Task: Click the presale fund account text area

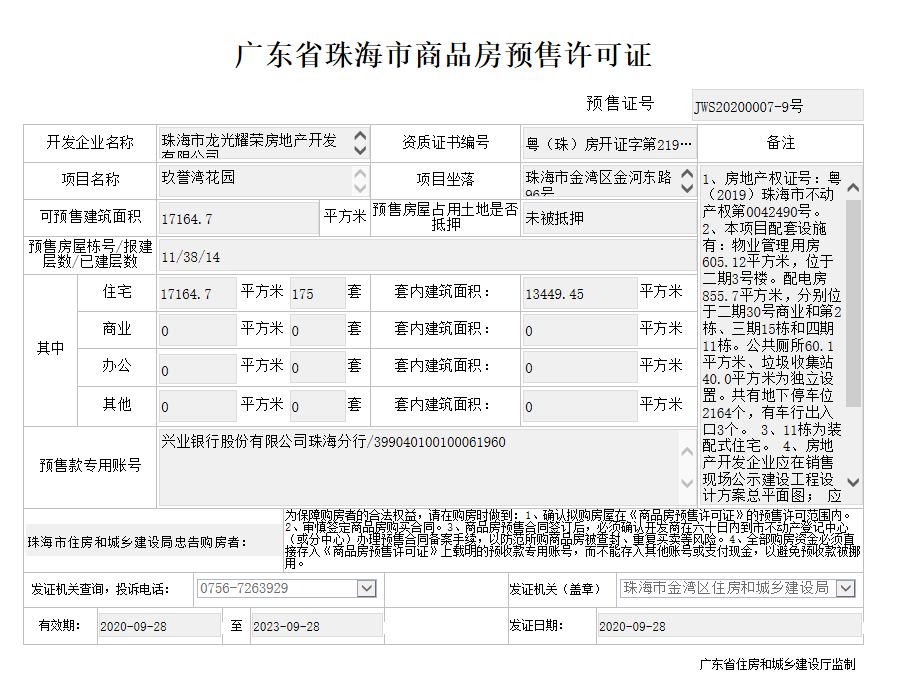Action: [x=416, y=467]
